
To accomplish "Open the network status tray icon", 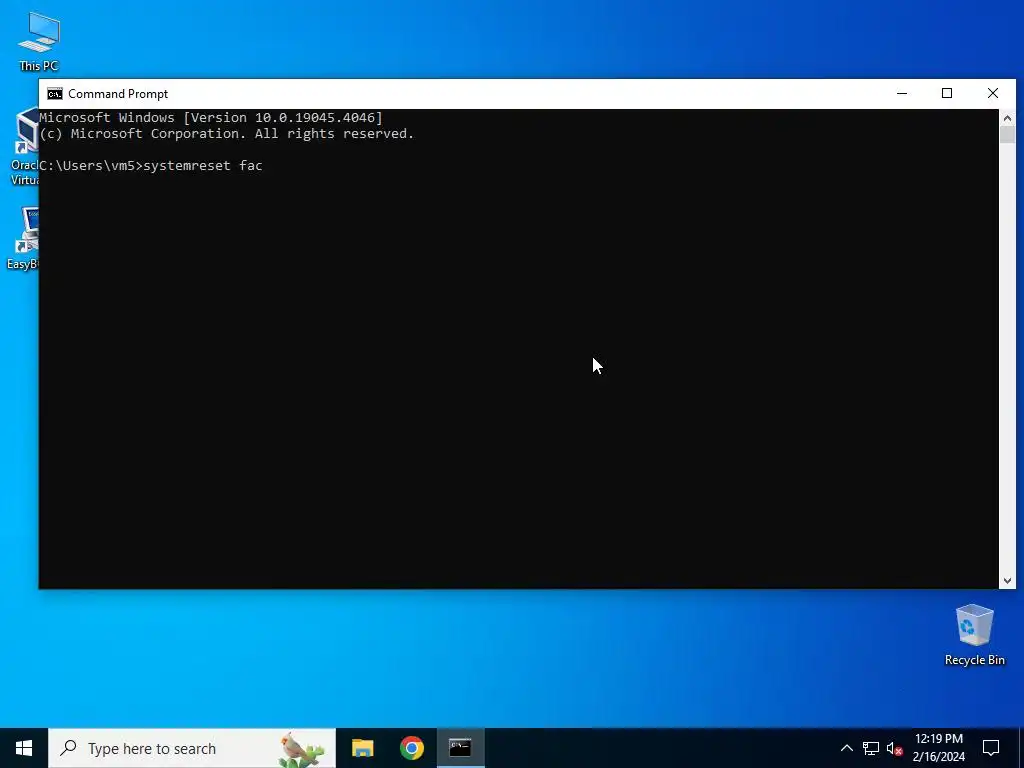I will click(x=871, y=748).
